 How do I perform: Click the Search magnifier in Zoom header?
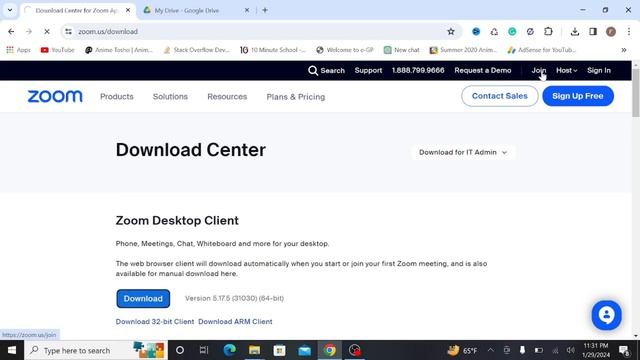tap(313, 71)
